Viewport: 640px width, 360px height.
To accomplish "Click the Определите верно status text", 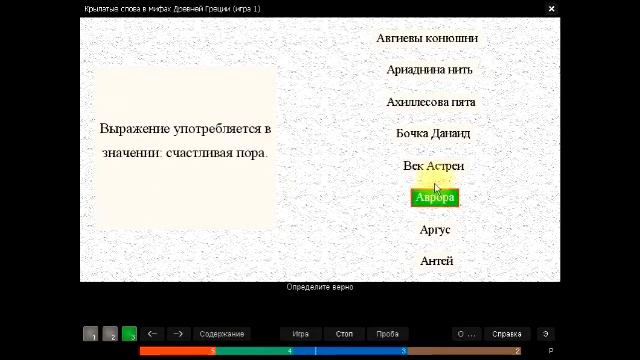I will coord(320,287).
